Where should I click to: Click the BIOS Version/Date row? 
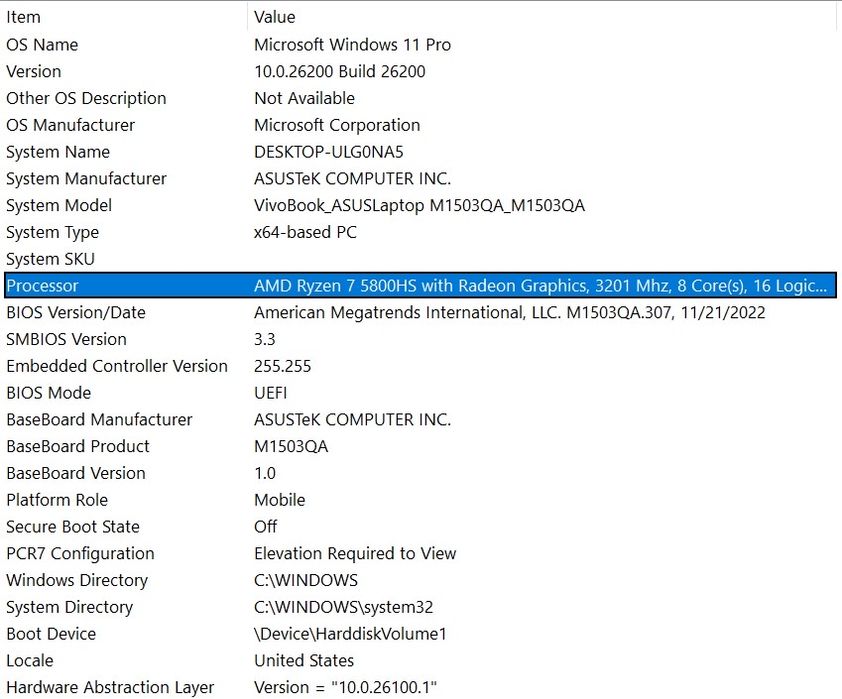point(76,313)
